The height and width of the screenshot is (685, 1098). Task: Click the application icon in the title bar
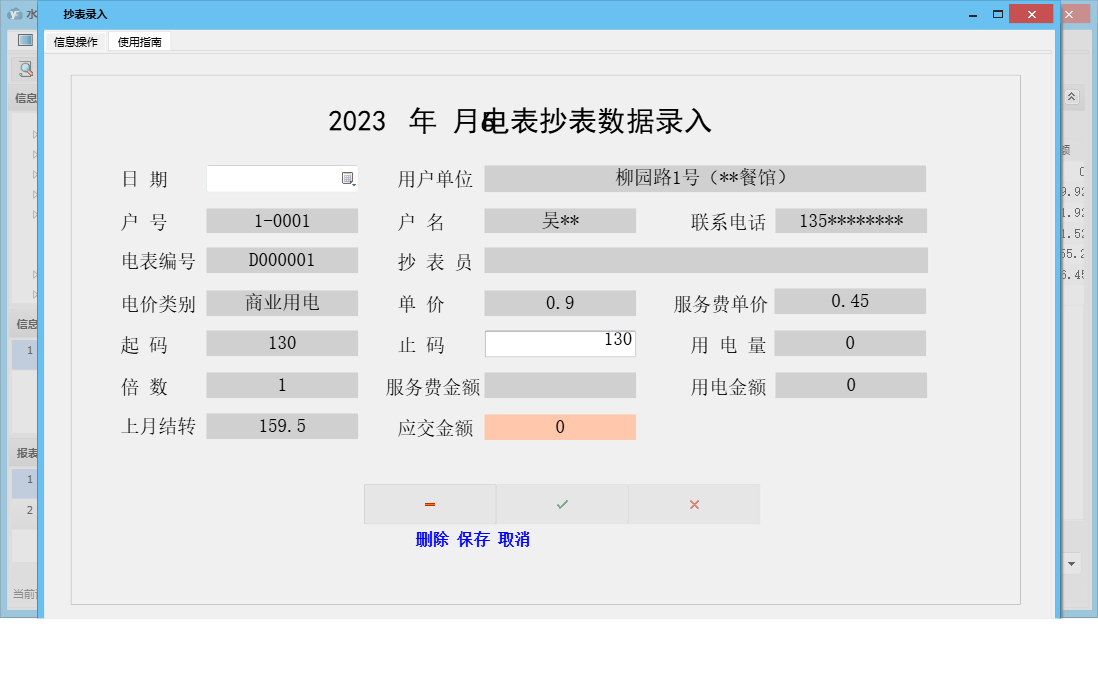pos(14,13)
